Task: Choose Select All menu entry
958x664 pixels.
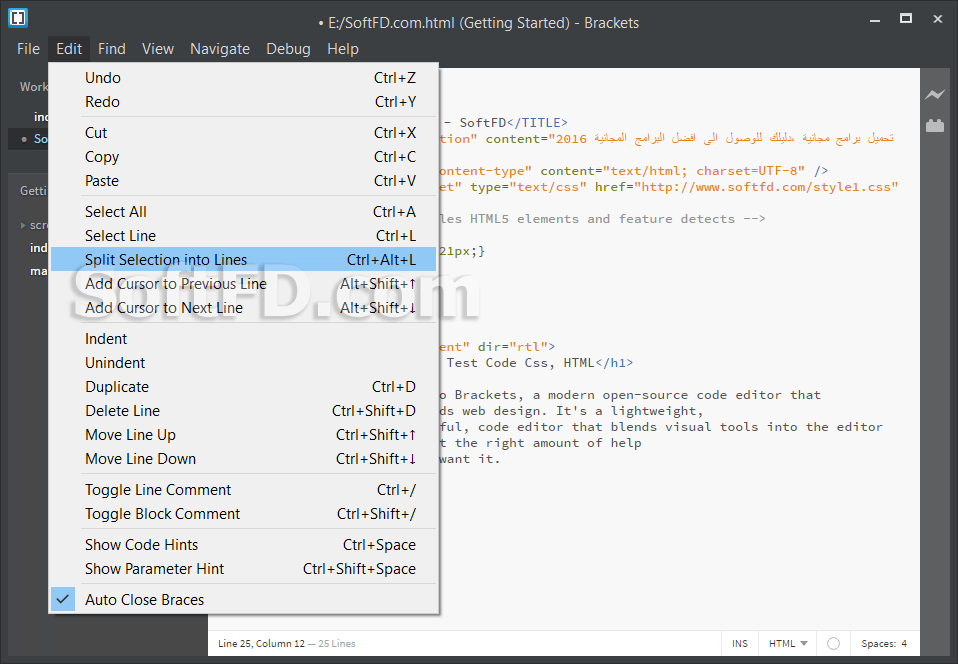Action: (243, 212)
